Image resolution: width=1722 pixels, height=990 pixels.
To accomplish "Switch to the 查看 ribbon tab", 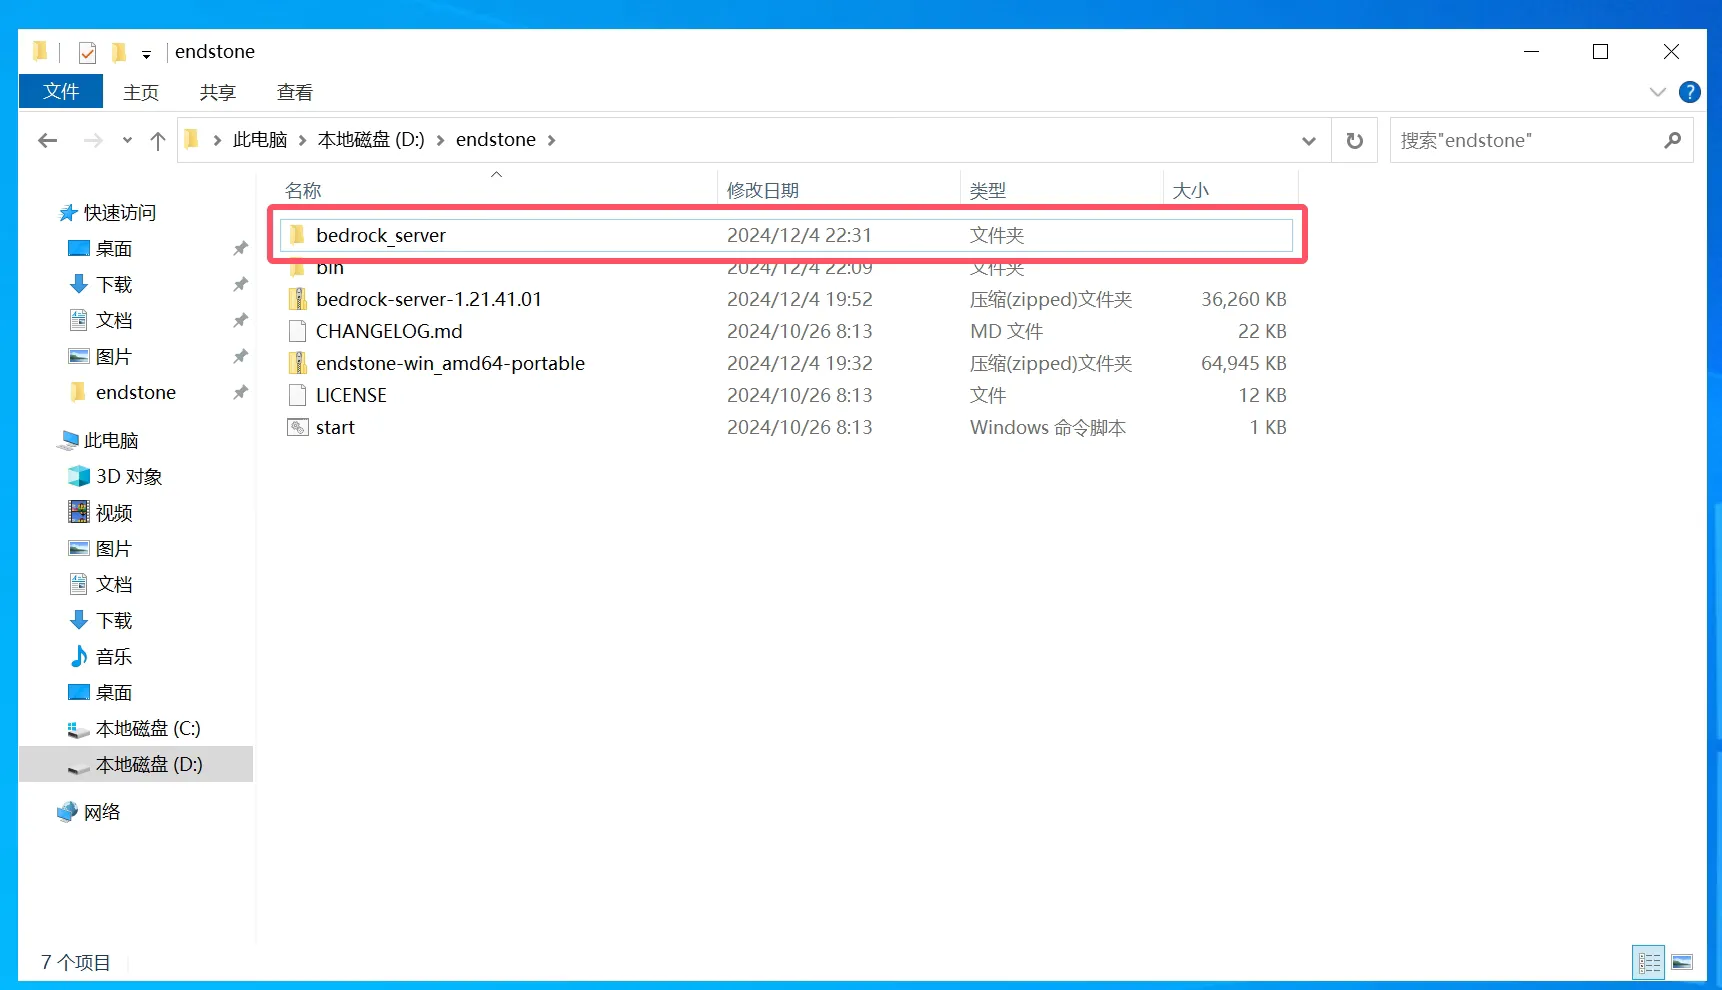I will click(294, 92).
